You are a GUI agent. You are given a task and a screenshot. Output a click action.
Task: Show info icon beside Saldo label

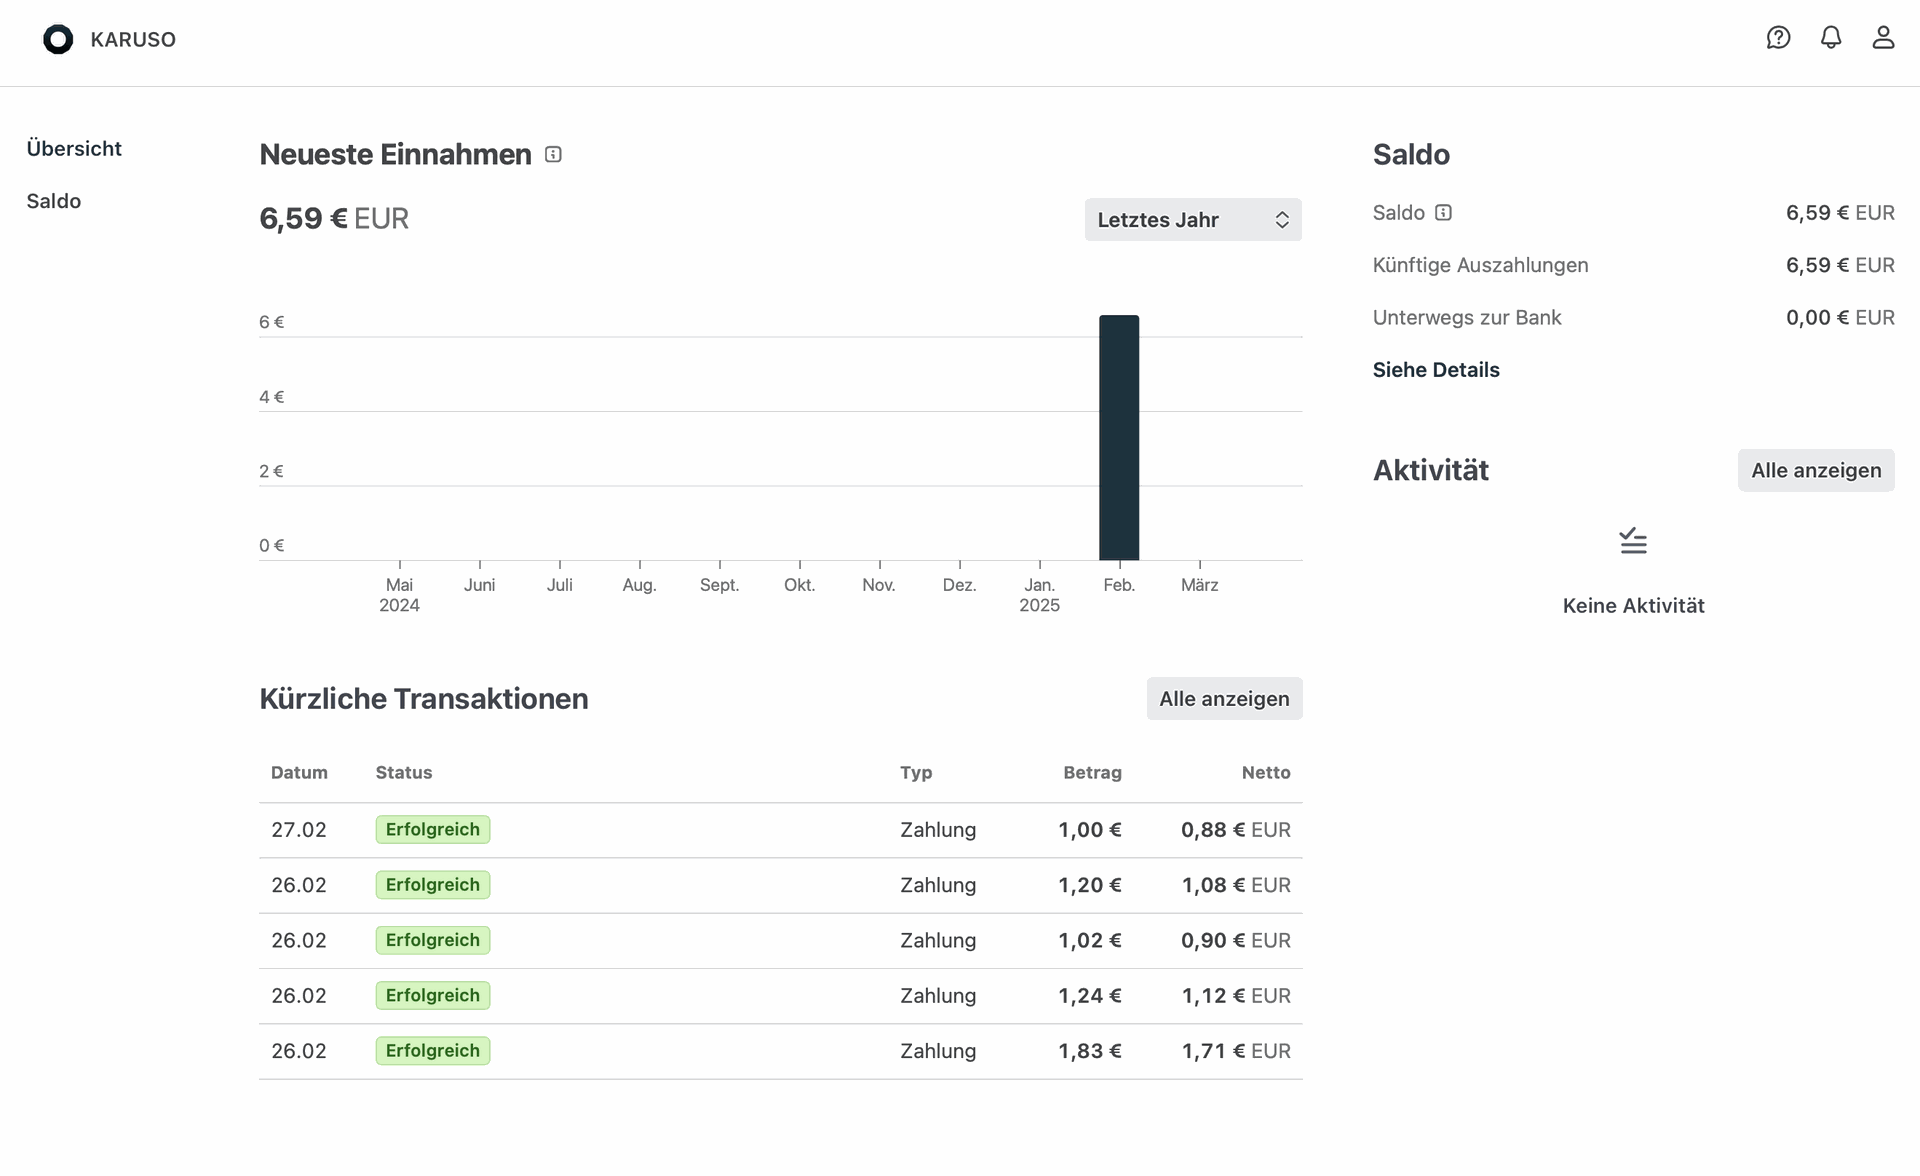(x=1443, y=212)
